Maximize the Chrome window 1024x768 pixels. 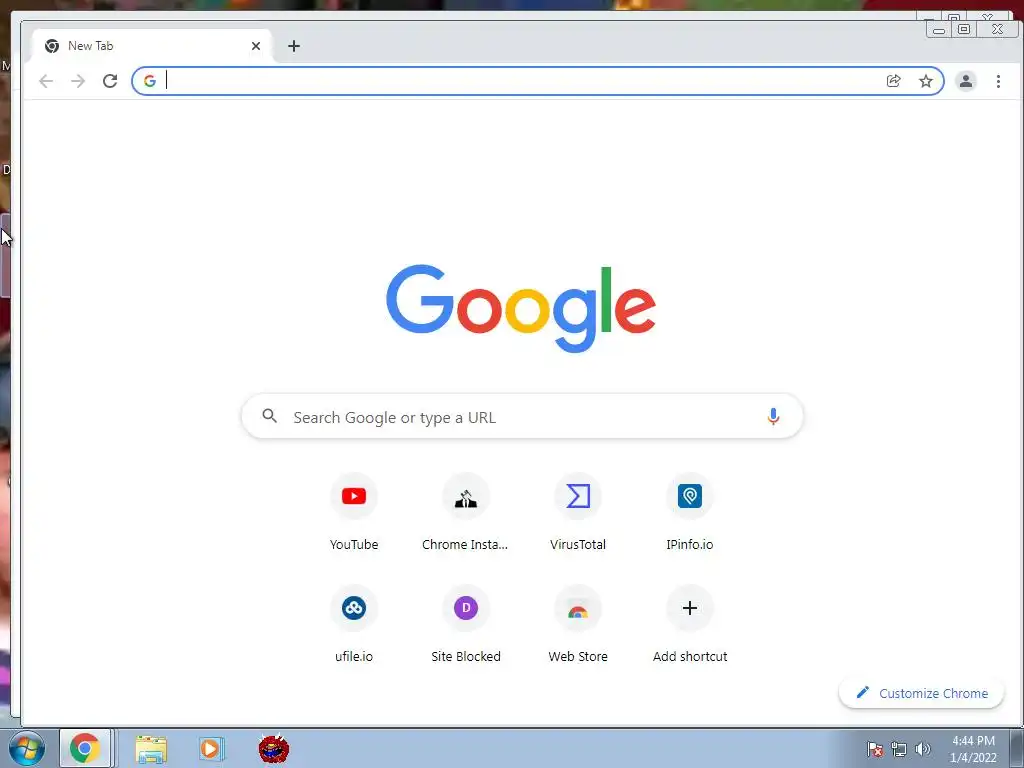click(x=964, y=29)
